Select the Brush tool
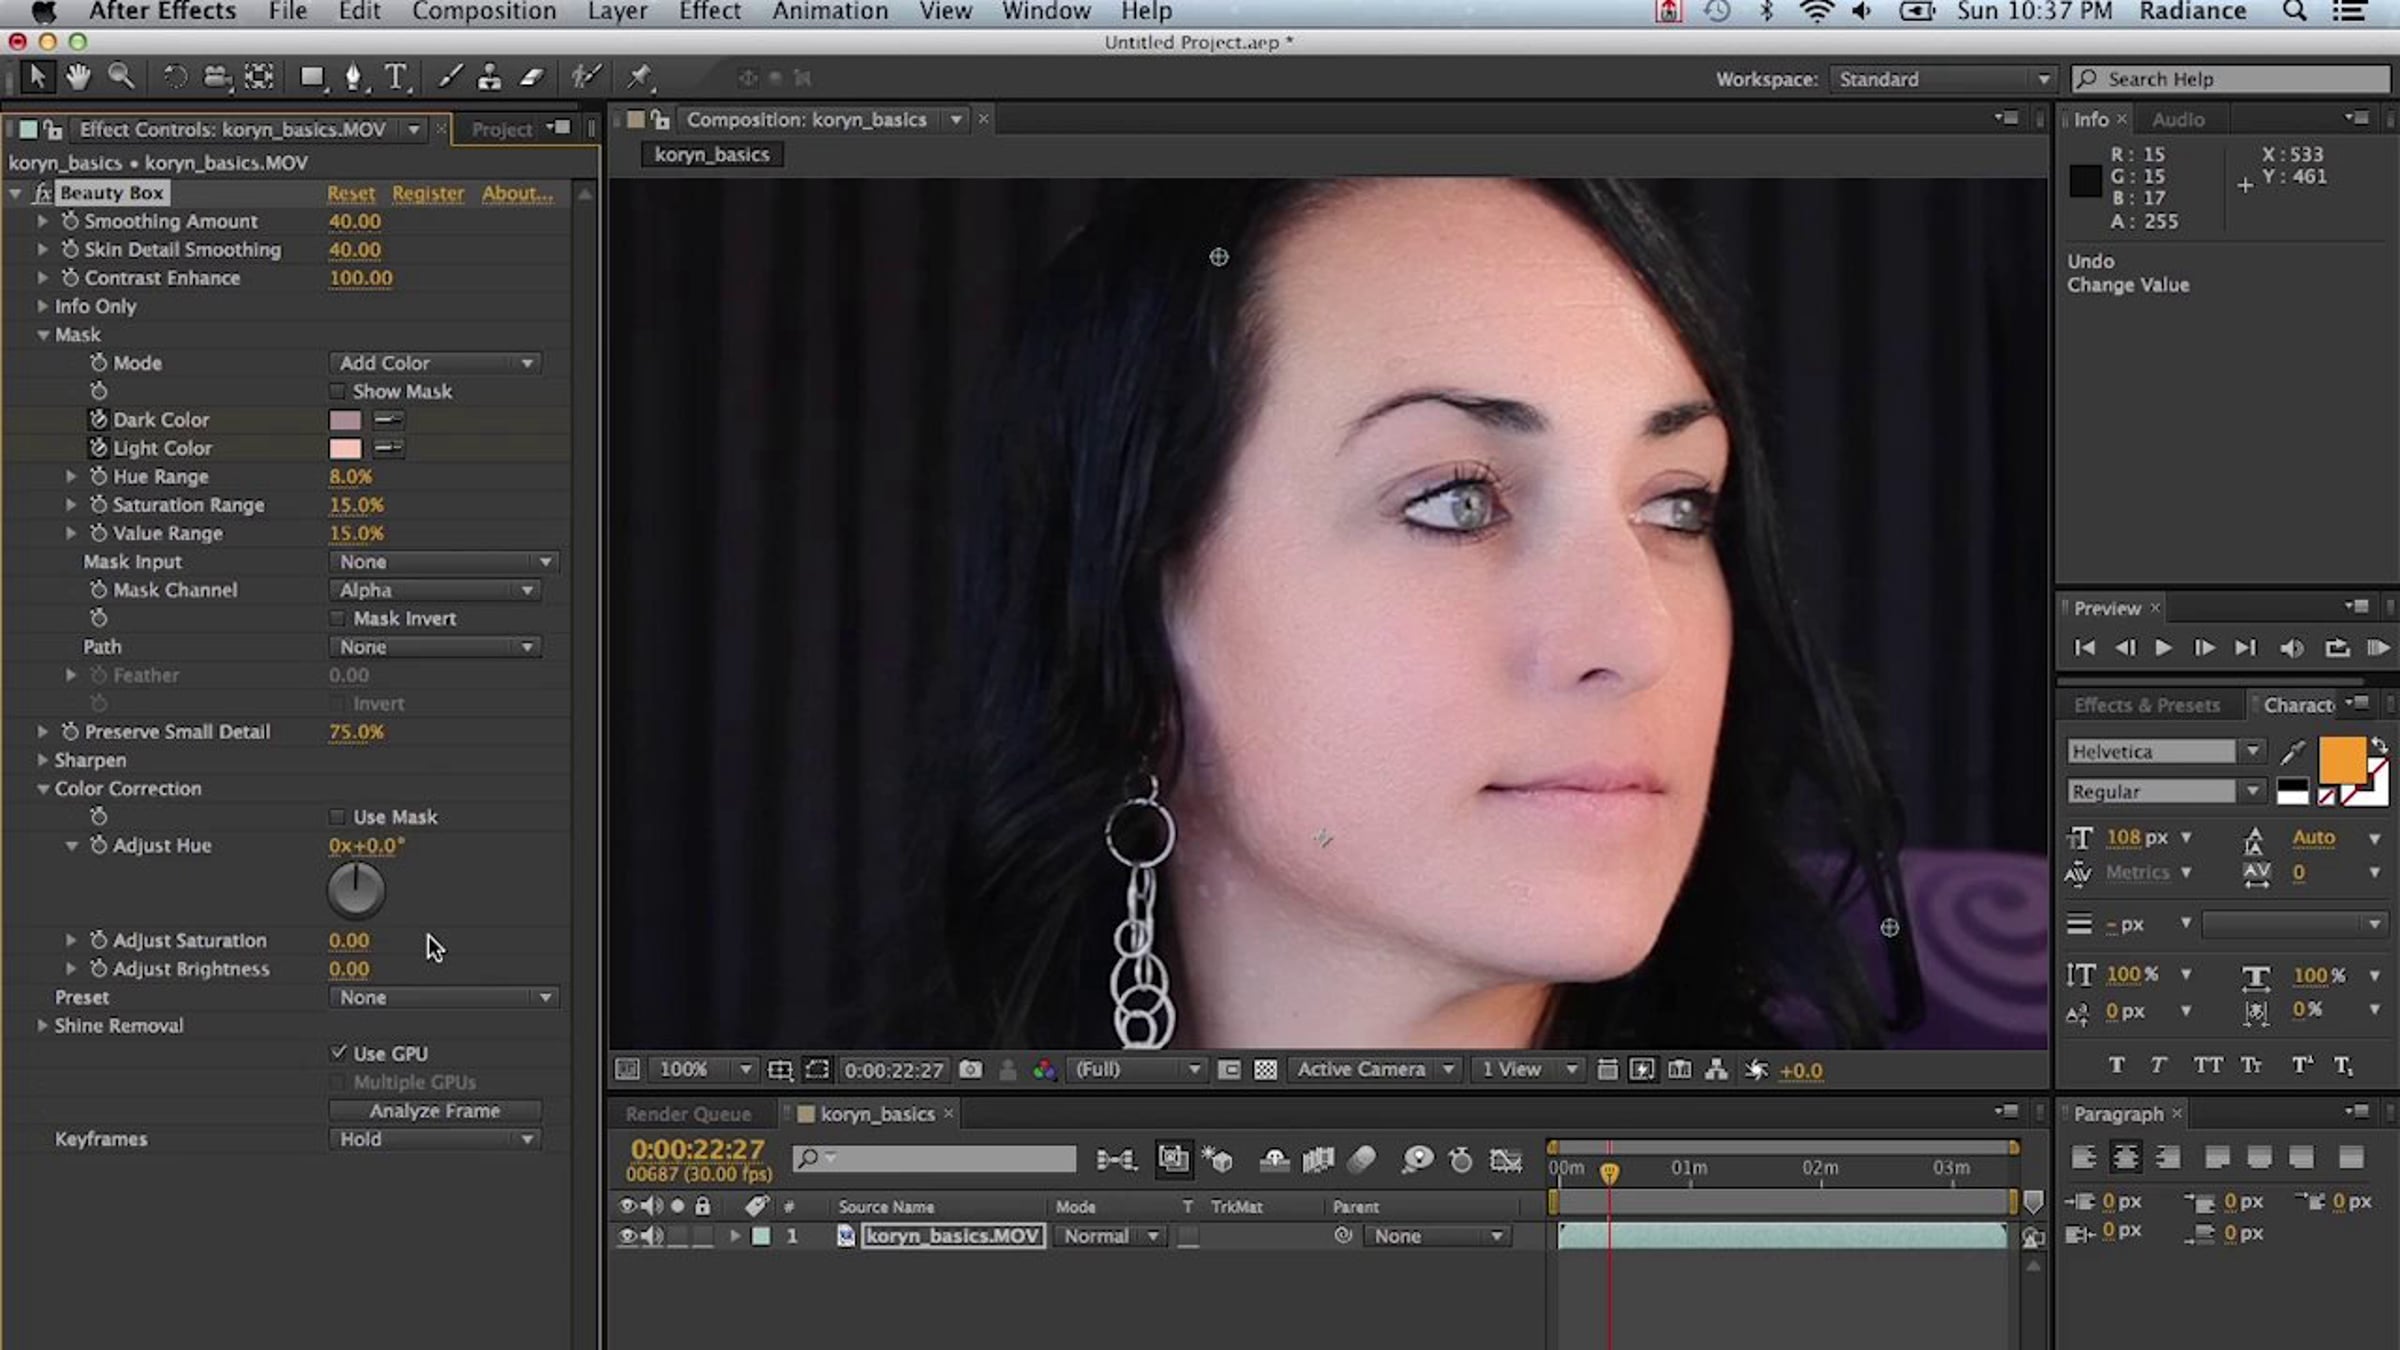 [x=450, y=77]
